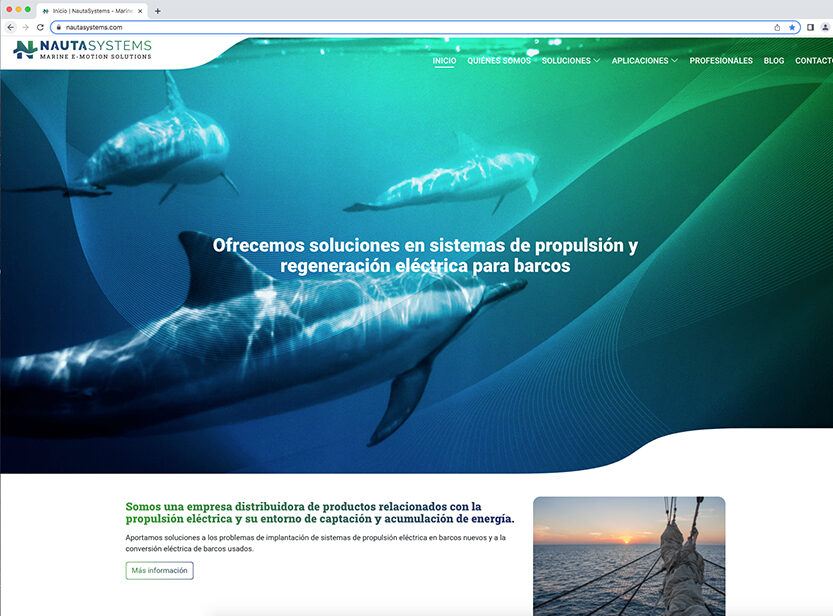Screen dimensions: 833x616
Task: Click the Inicio NautaSystems browser tab
Action: click(x=88, y=10)
